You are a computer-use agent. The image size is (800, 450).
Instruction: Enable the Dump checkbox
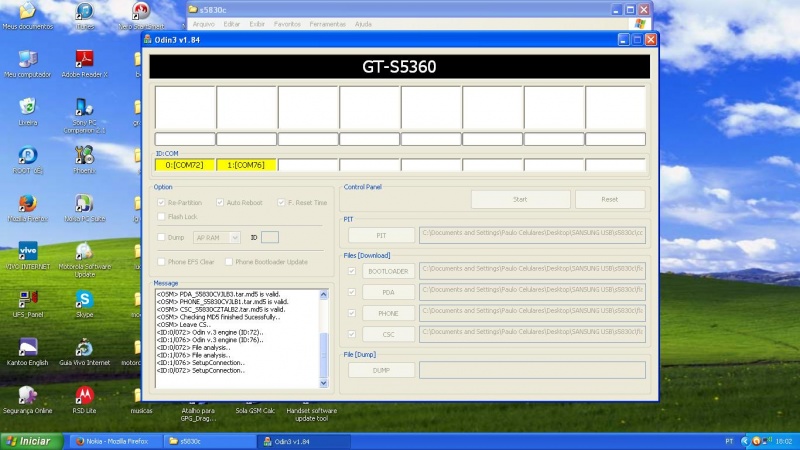161,237
